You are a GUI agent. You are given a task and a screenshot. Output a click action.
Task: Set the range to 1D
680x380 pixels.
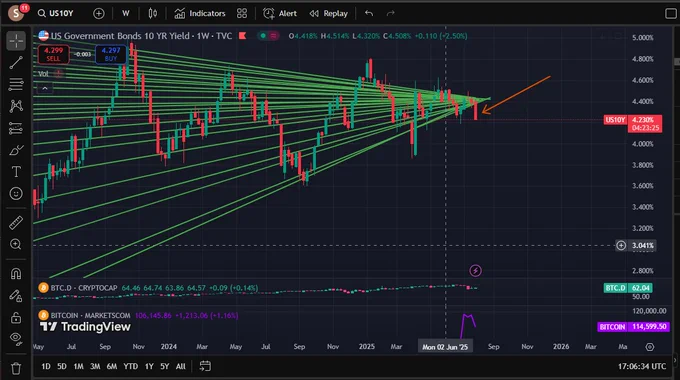coord(46,367)
